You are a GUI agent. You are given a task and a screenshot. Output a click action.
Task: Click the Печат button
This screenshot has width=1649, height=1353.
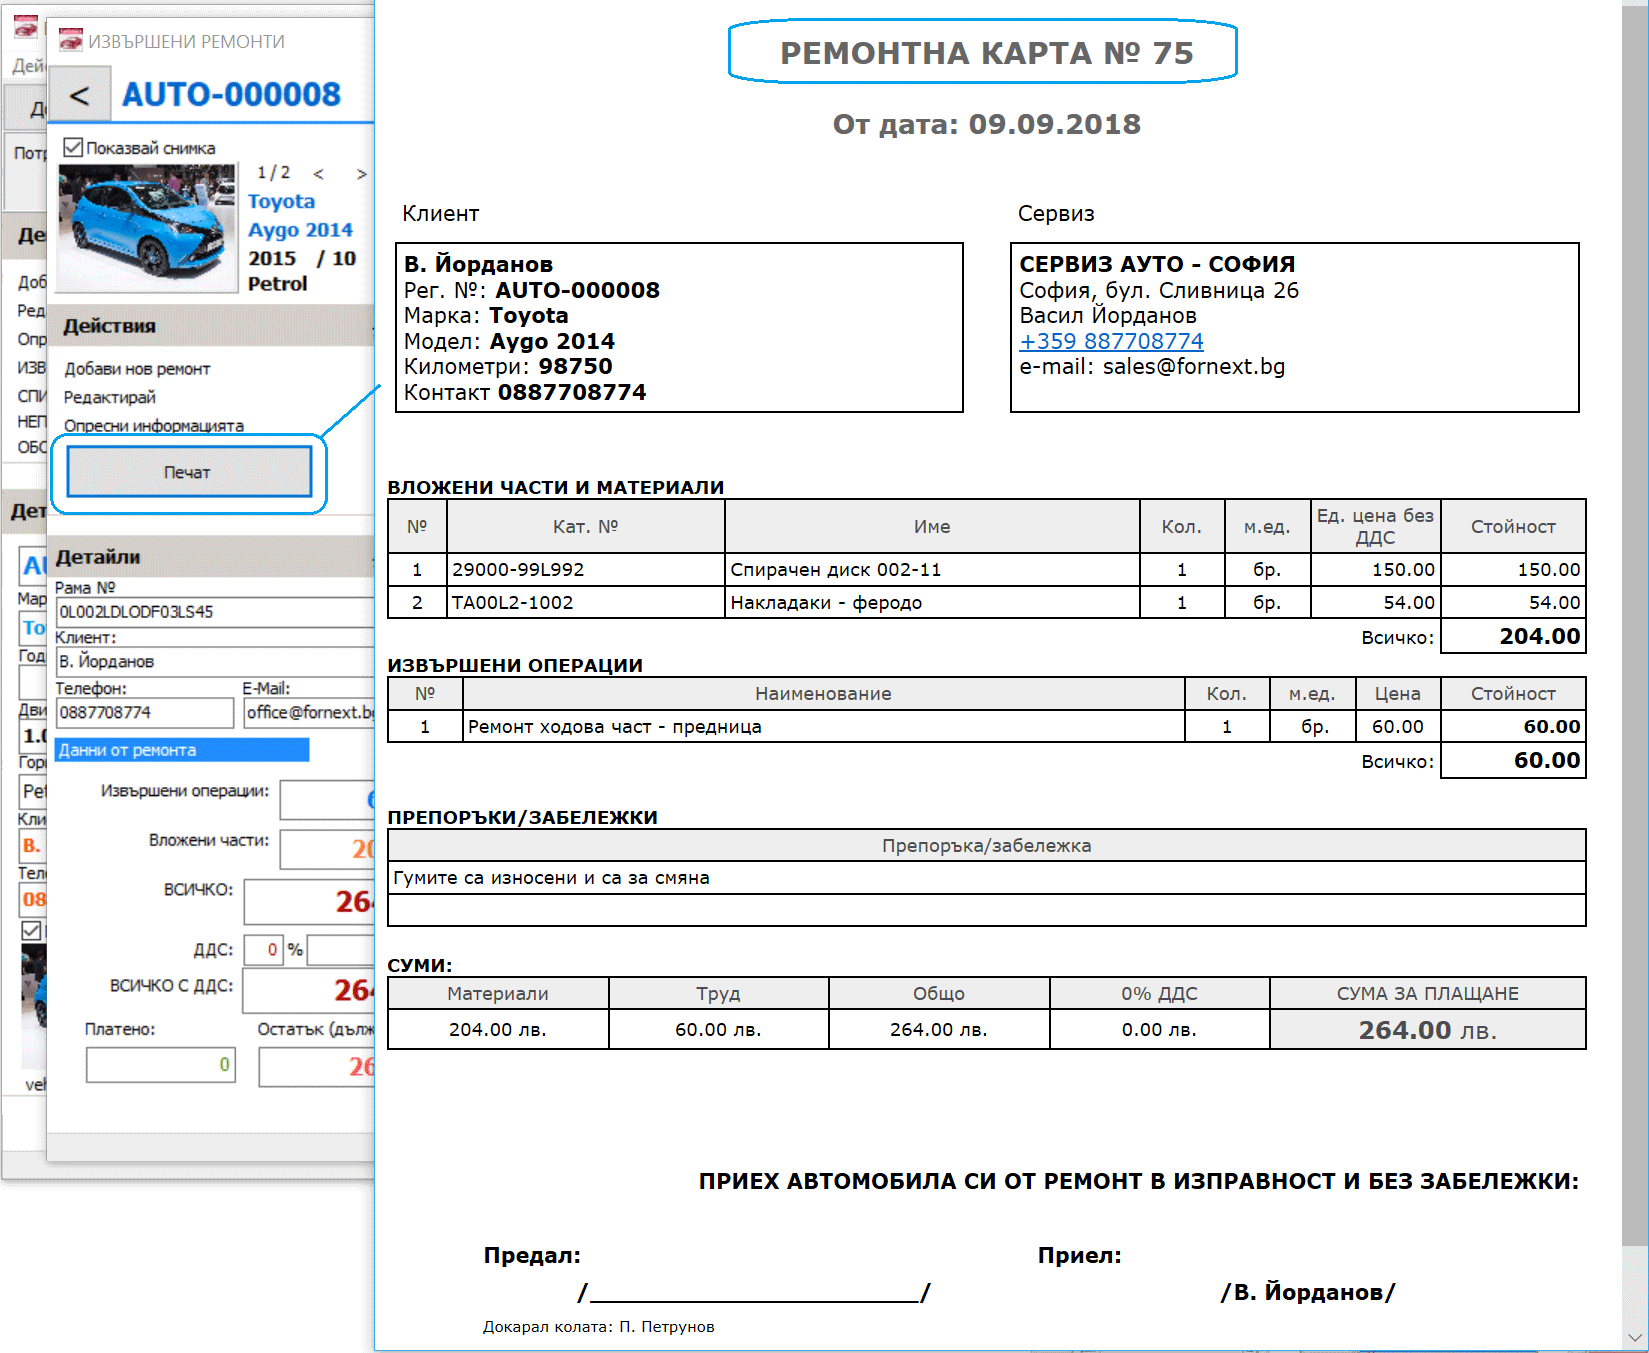click(x=189, y=472)
